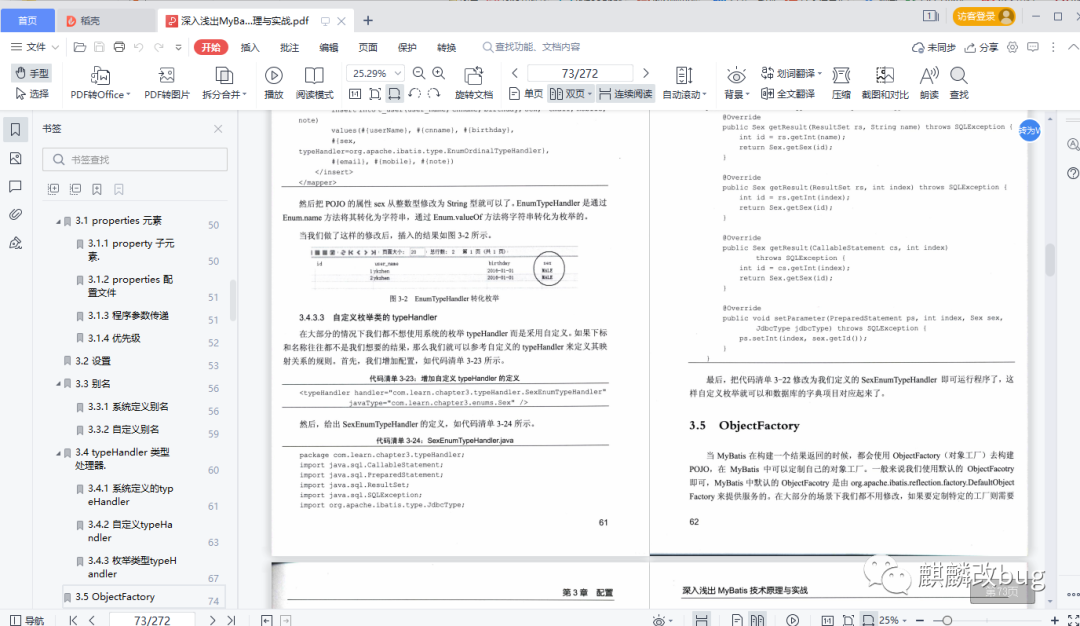
Task: Collapse 3.4 typeHandler 类型处理器 node
Action: [x=59, y=452]
